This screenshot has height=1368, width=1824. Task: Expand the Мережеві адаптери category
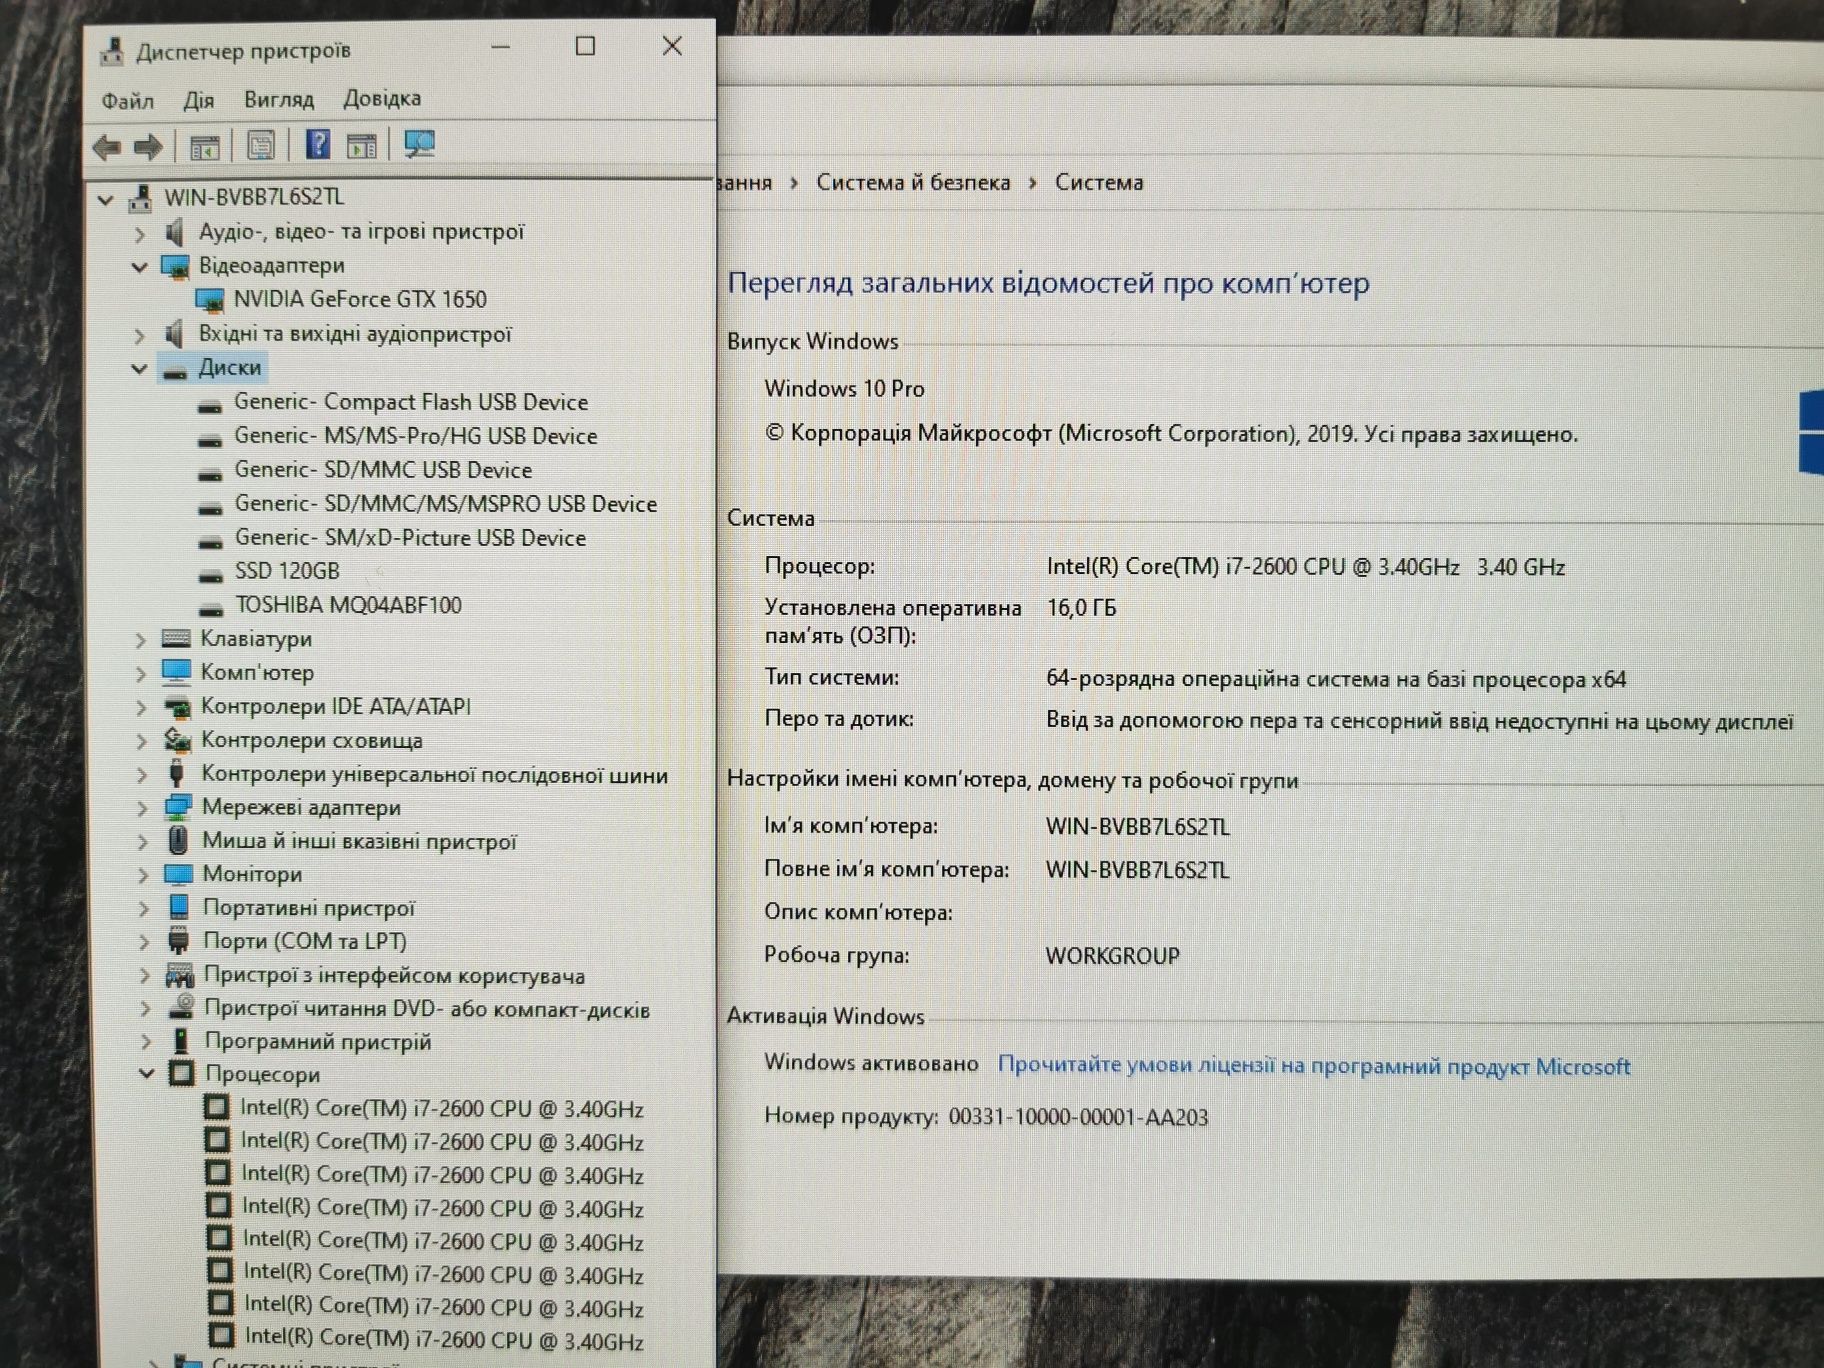[x=142, y=808]
